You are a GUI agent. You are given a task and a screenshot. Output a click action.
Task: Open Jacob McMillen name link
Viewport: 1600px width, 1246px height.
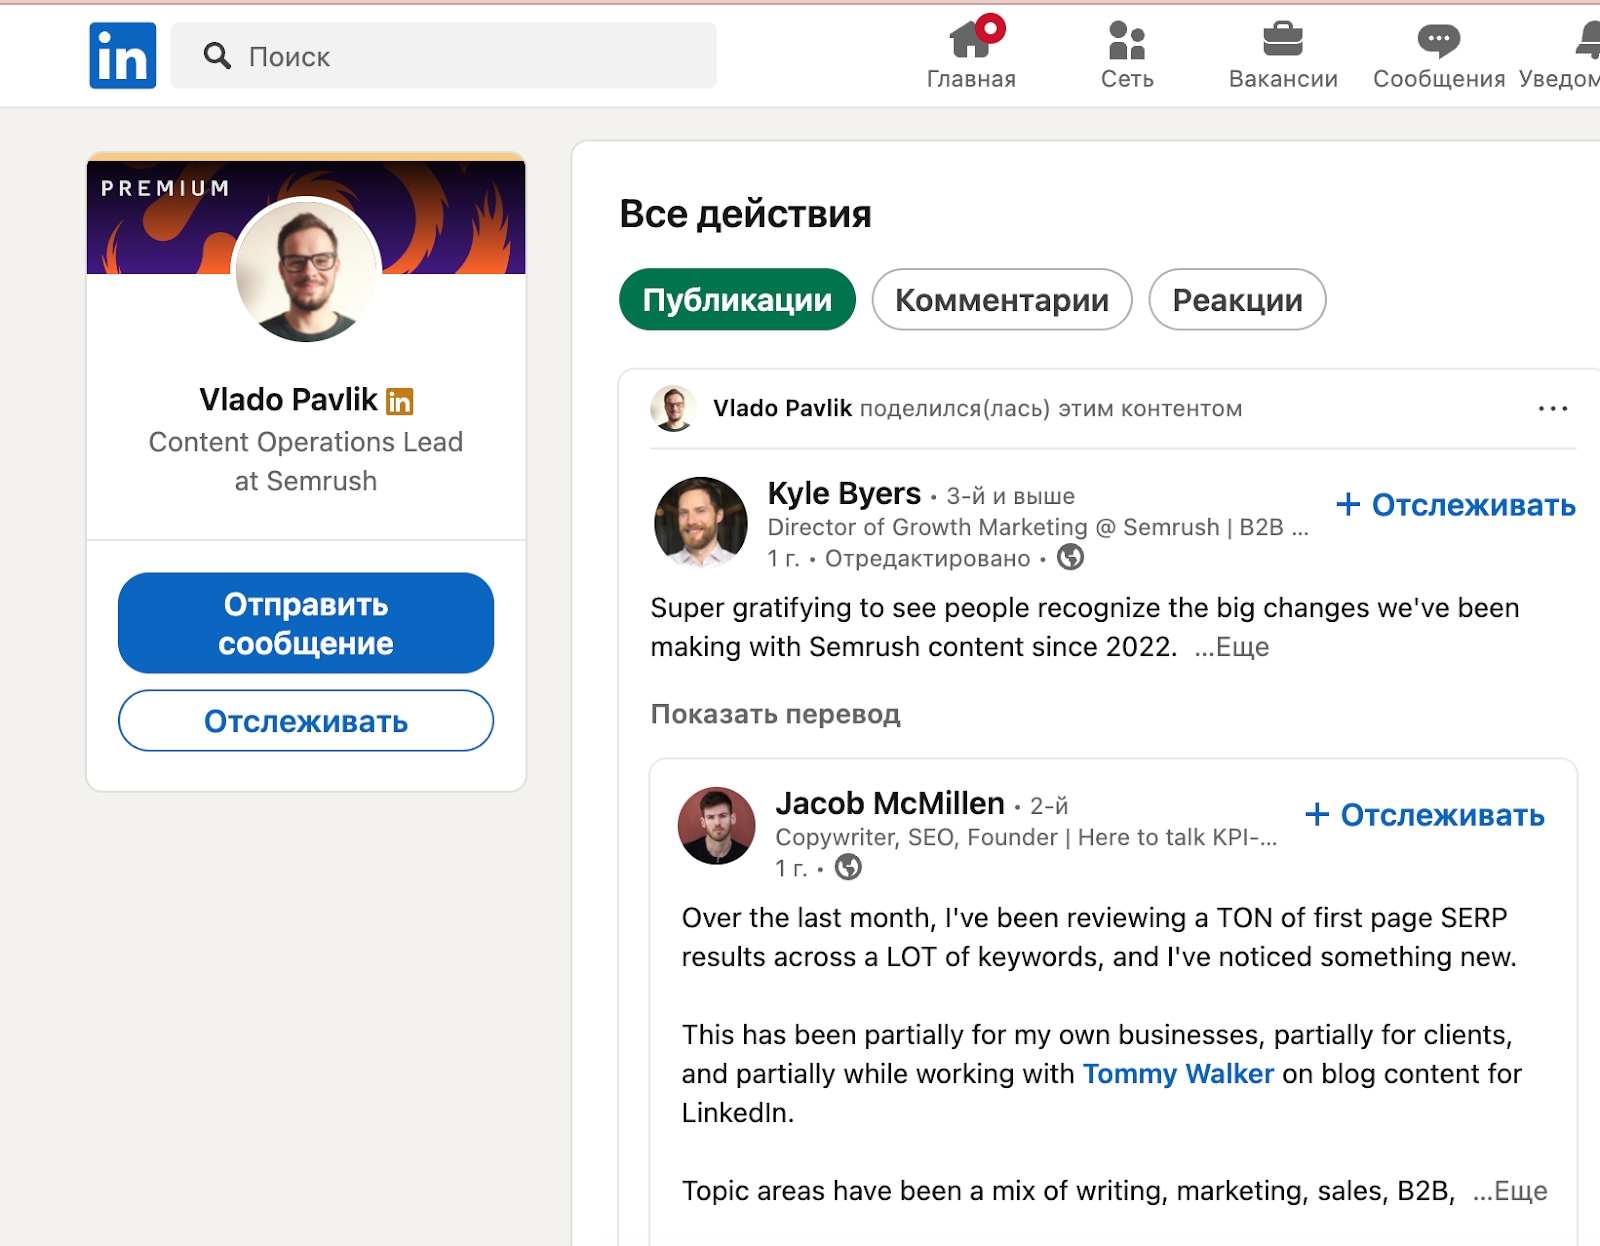pos(890,803)
